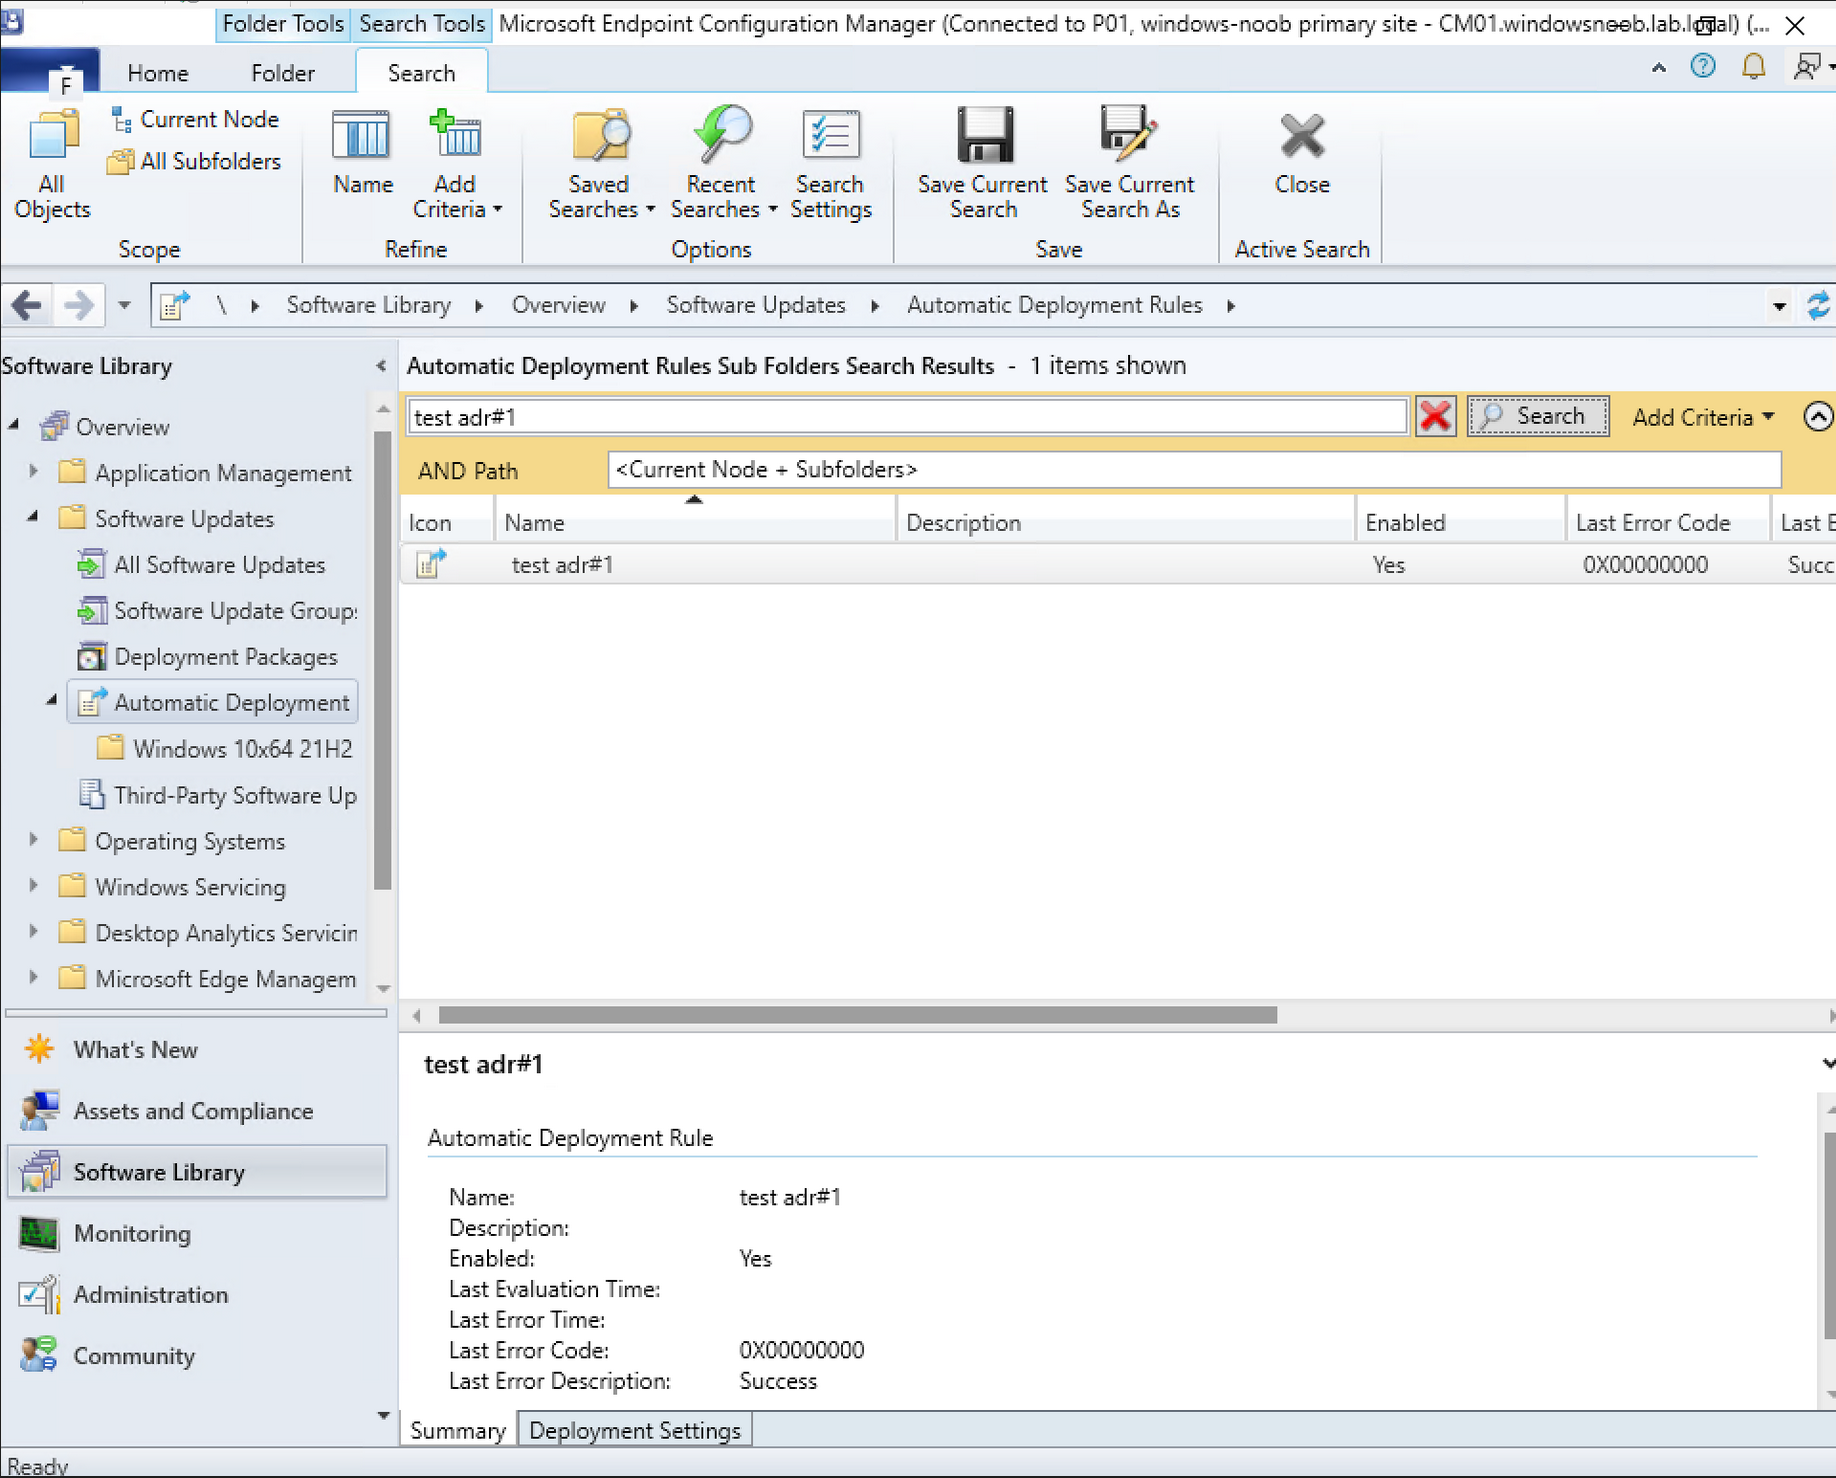1836x1478 pixels.
Task: Open Search Settings in the ribbon
Action: coord(830,165)
